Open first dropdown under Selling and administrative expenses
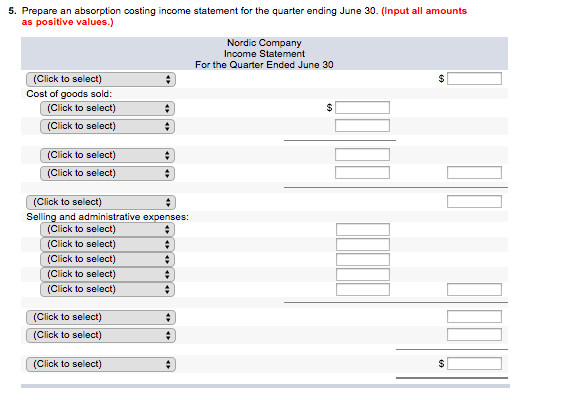Viewport: 563px width, 400px height. click(x=107, y=229)
